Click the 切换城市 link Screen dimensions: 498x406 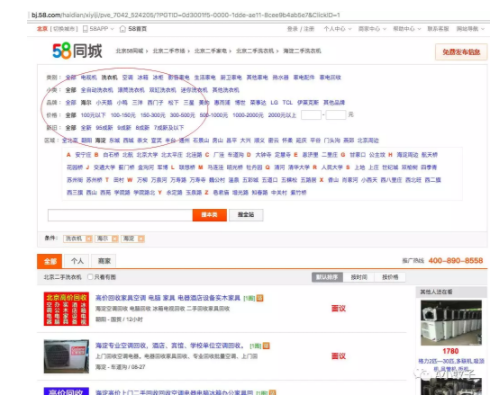coord(64,29)
